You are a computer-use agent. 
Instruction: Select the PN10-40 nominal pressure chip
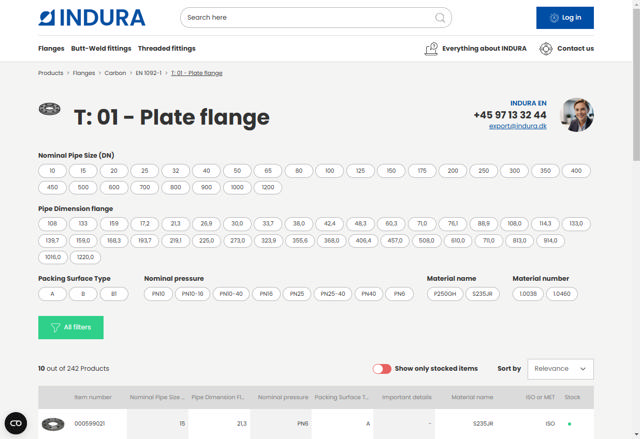pos(231,294)
